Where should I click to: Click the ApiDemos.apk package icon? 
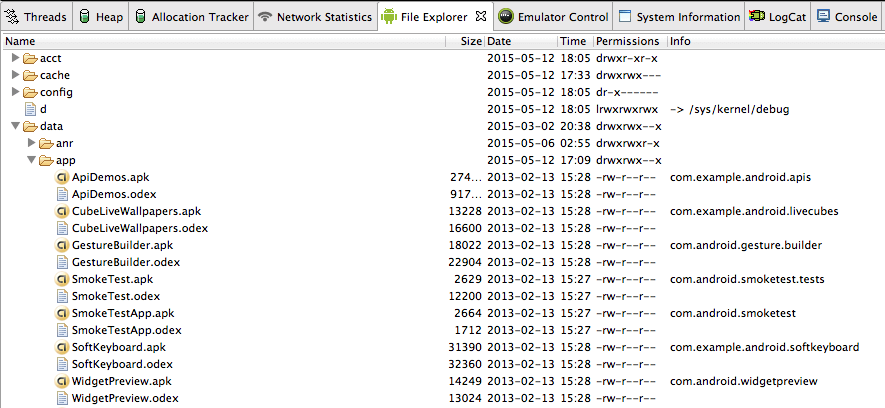tap(62, 177)
